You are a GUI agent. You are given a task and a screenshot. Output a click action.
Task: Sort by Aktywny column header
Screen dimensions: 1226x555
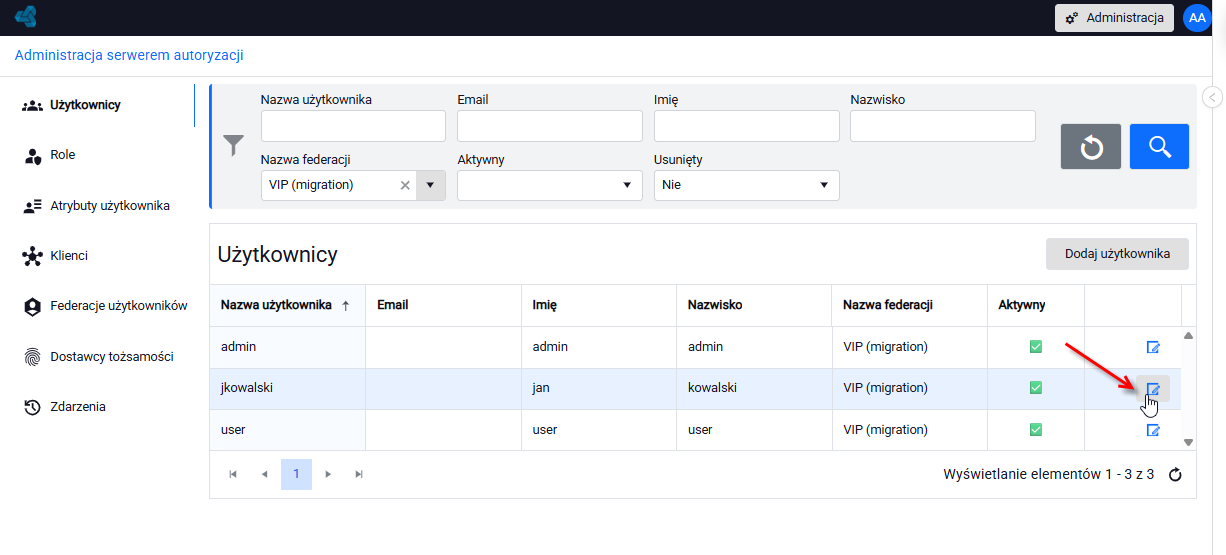1036,306
